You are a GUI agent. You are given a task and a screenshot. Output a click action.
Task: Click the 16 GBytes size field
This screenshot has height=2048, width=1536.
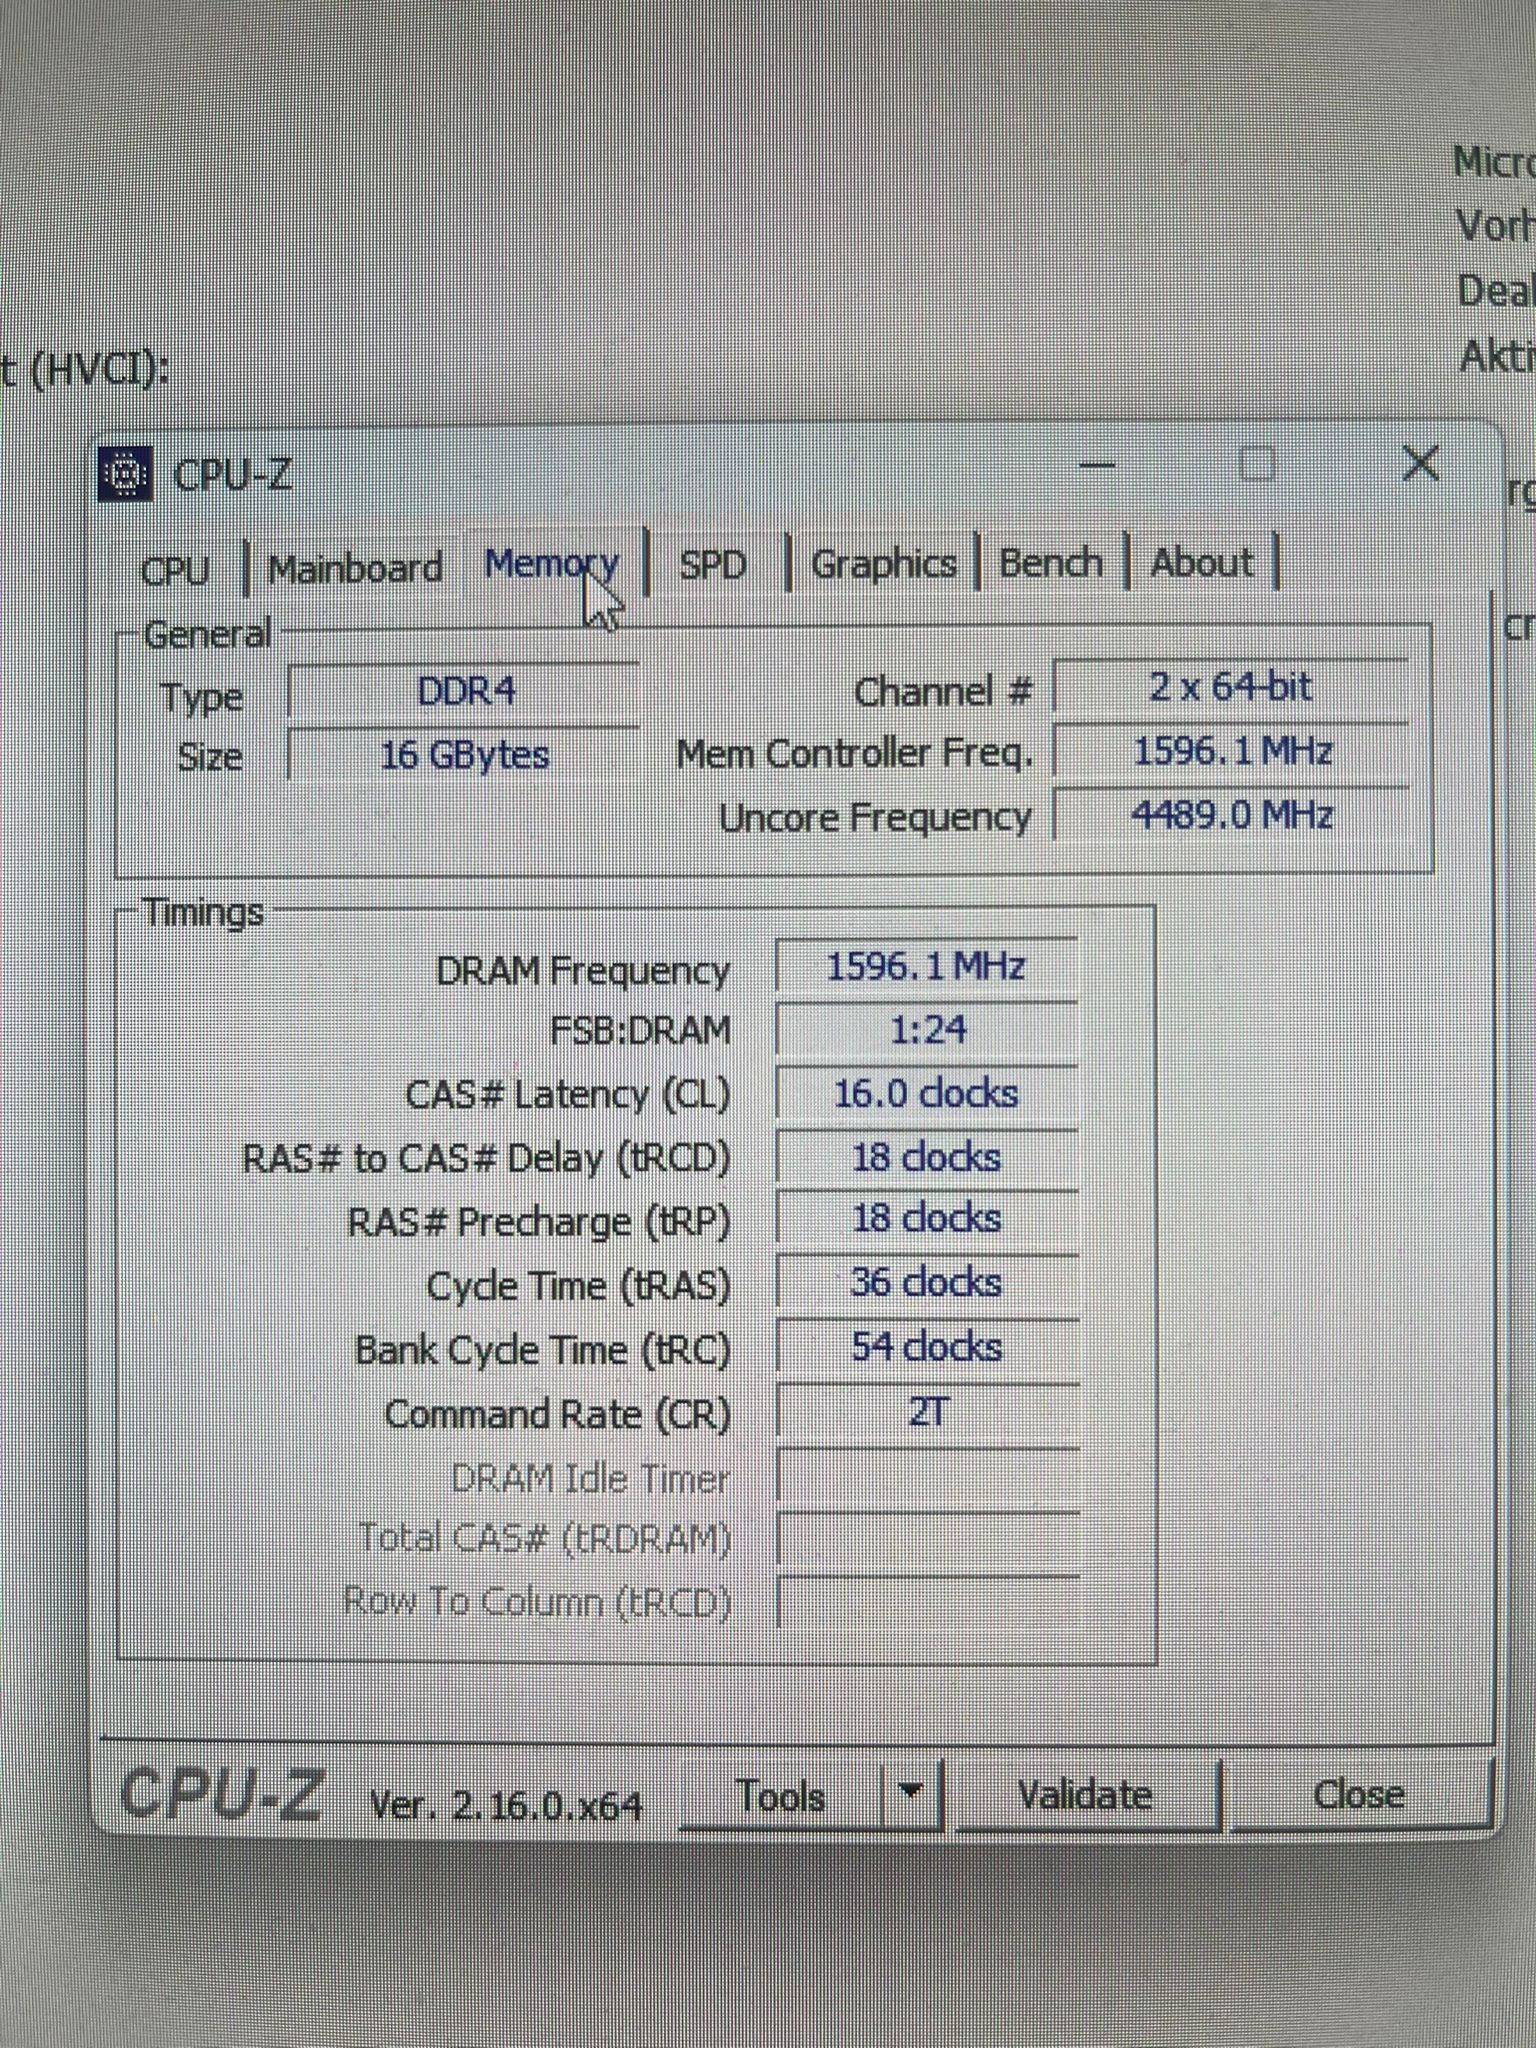pyautogui.click(x=464, y=754)
